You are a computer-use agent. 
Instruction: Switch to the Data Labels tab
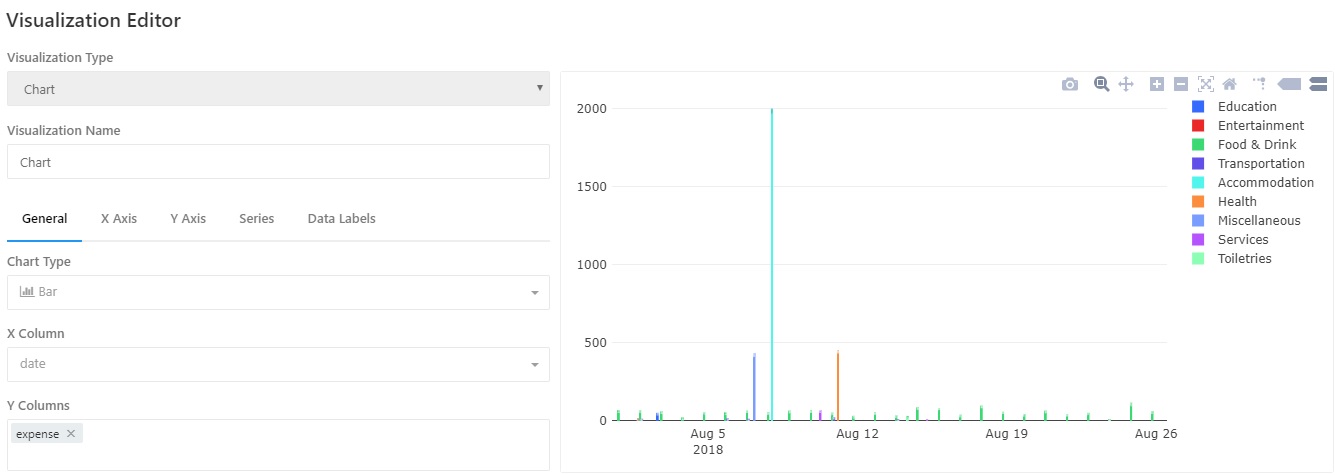[341, 219]
